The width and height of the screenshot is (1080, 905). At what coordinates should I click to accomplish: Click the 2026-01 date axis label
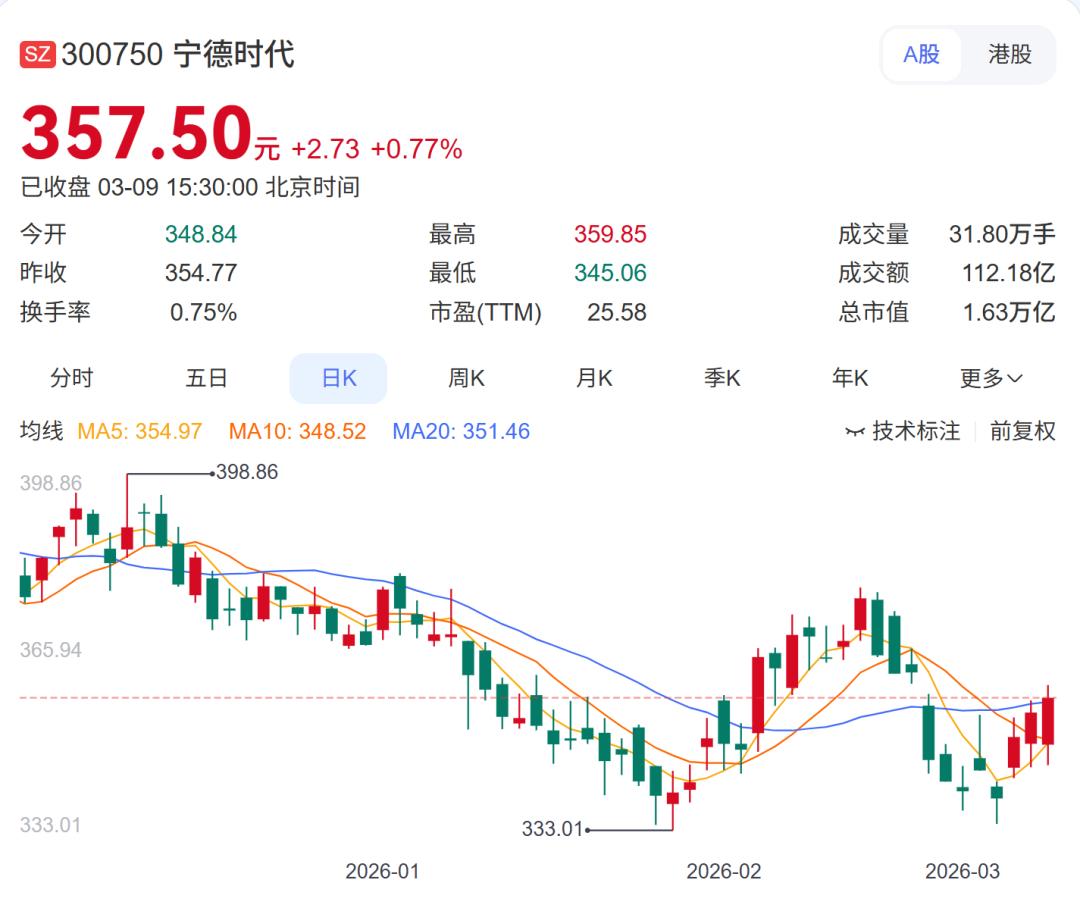pyautogui.click(x=382, y=871)
